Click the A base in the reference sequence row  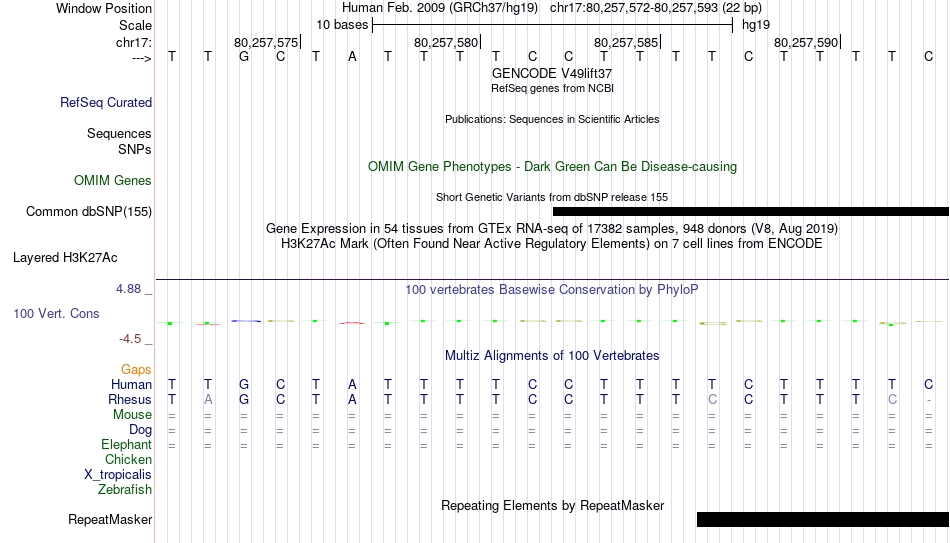click(352, 56)
